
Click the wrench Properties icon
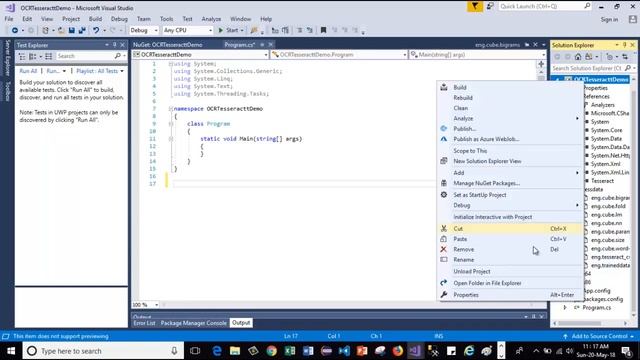click(x=444, y=294)
